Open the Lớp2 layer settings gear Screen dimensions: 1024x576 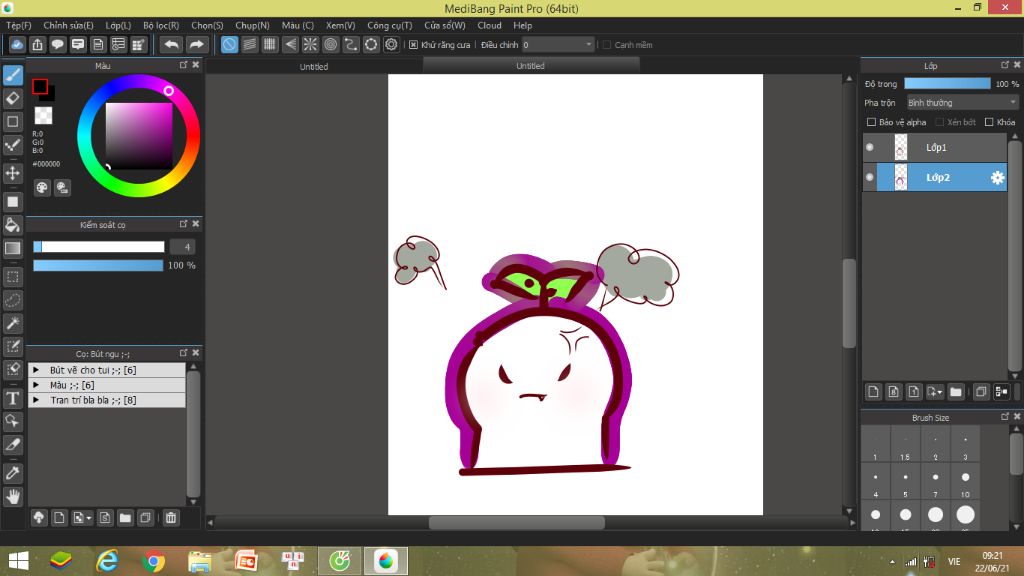(997, 178)
